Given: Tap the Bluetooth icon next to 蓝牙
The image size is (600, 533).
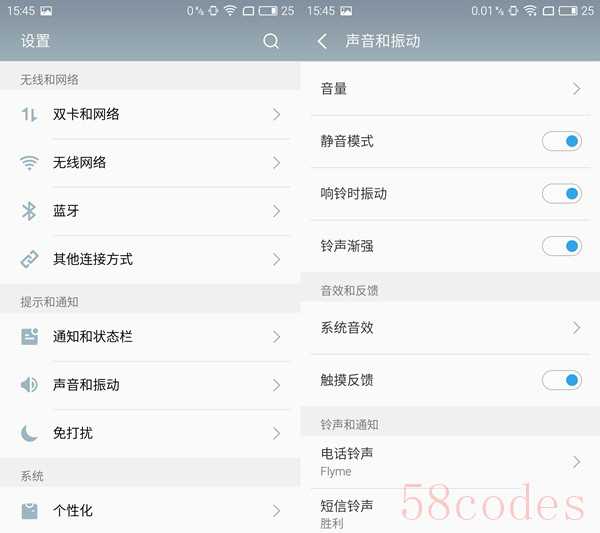Looking at the screenshot, I should pyautogui.click(x=29, y=211).
